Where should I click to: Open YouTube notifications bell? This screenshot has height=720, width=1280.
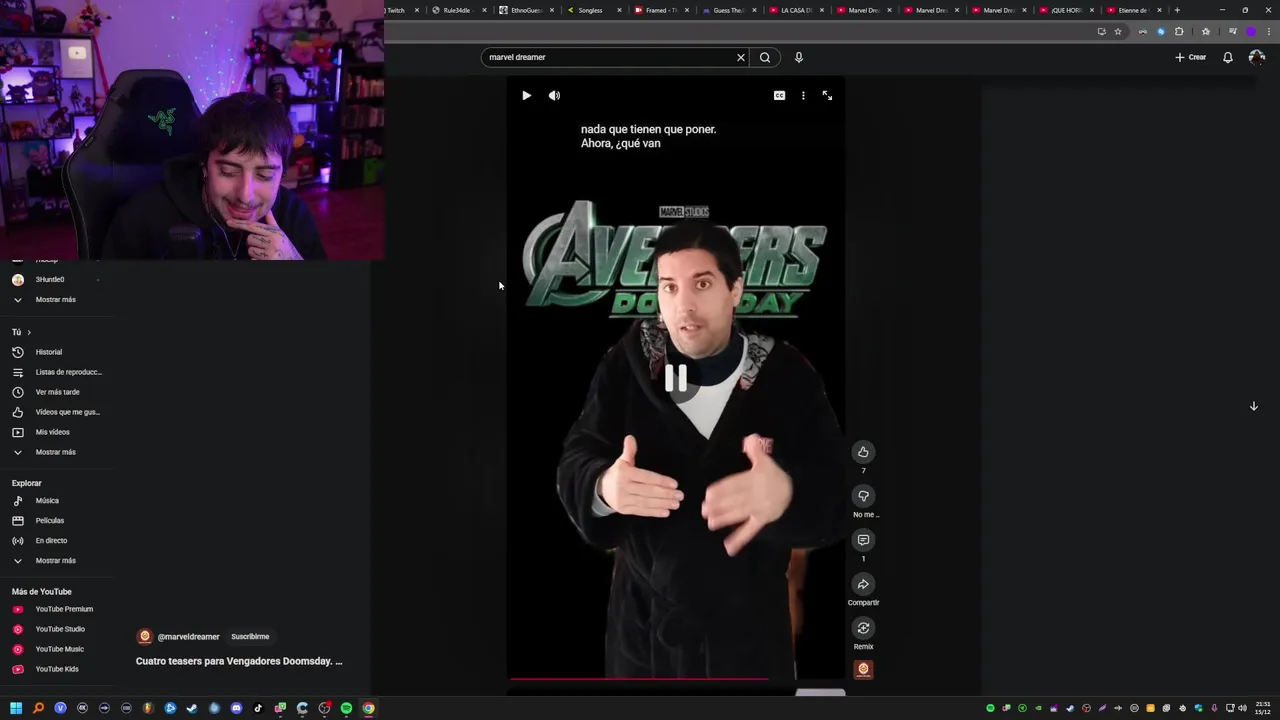1228,57
